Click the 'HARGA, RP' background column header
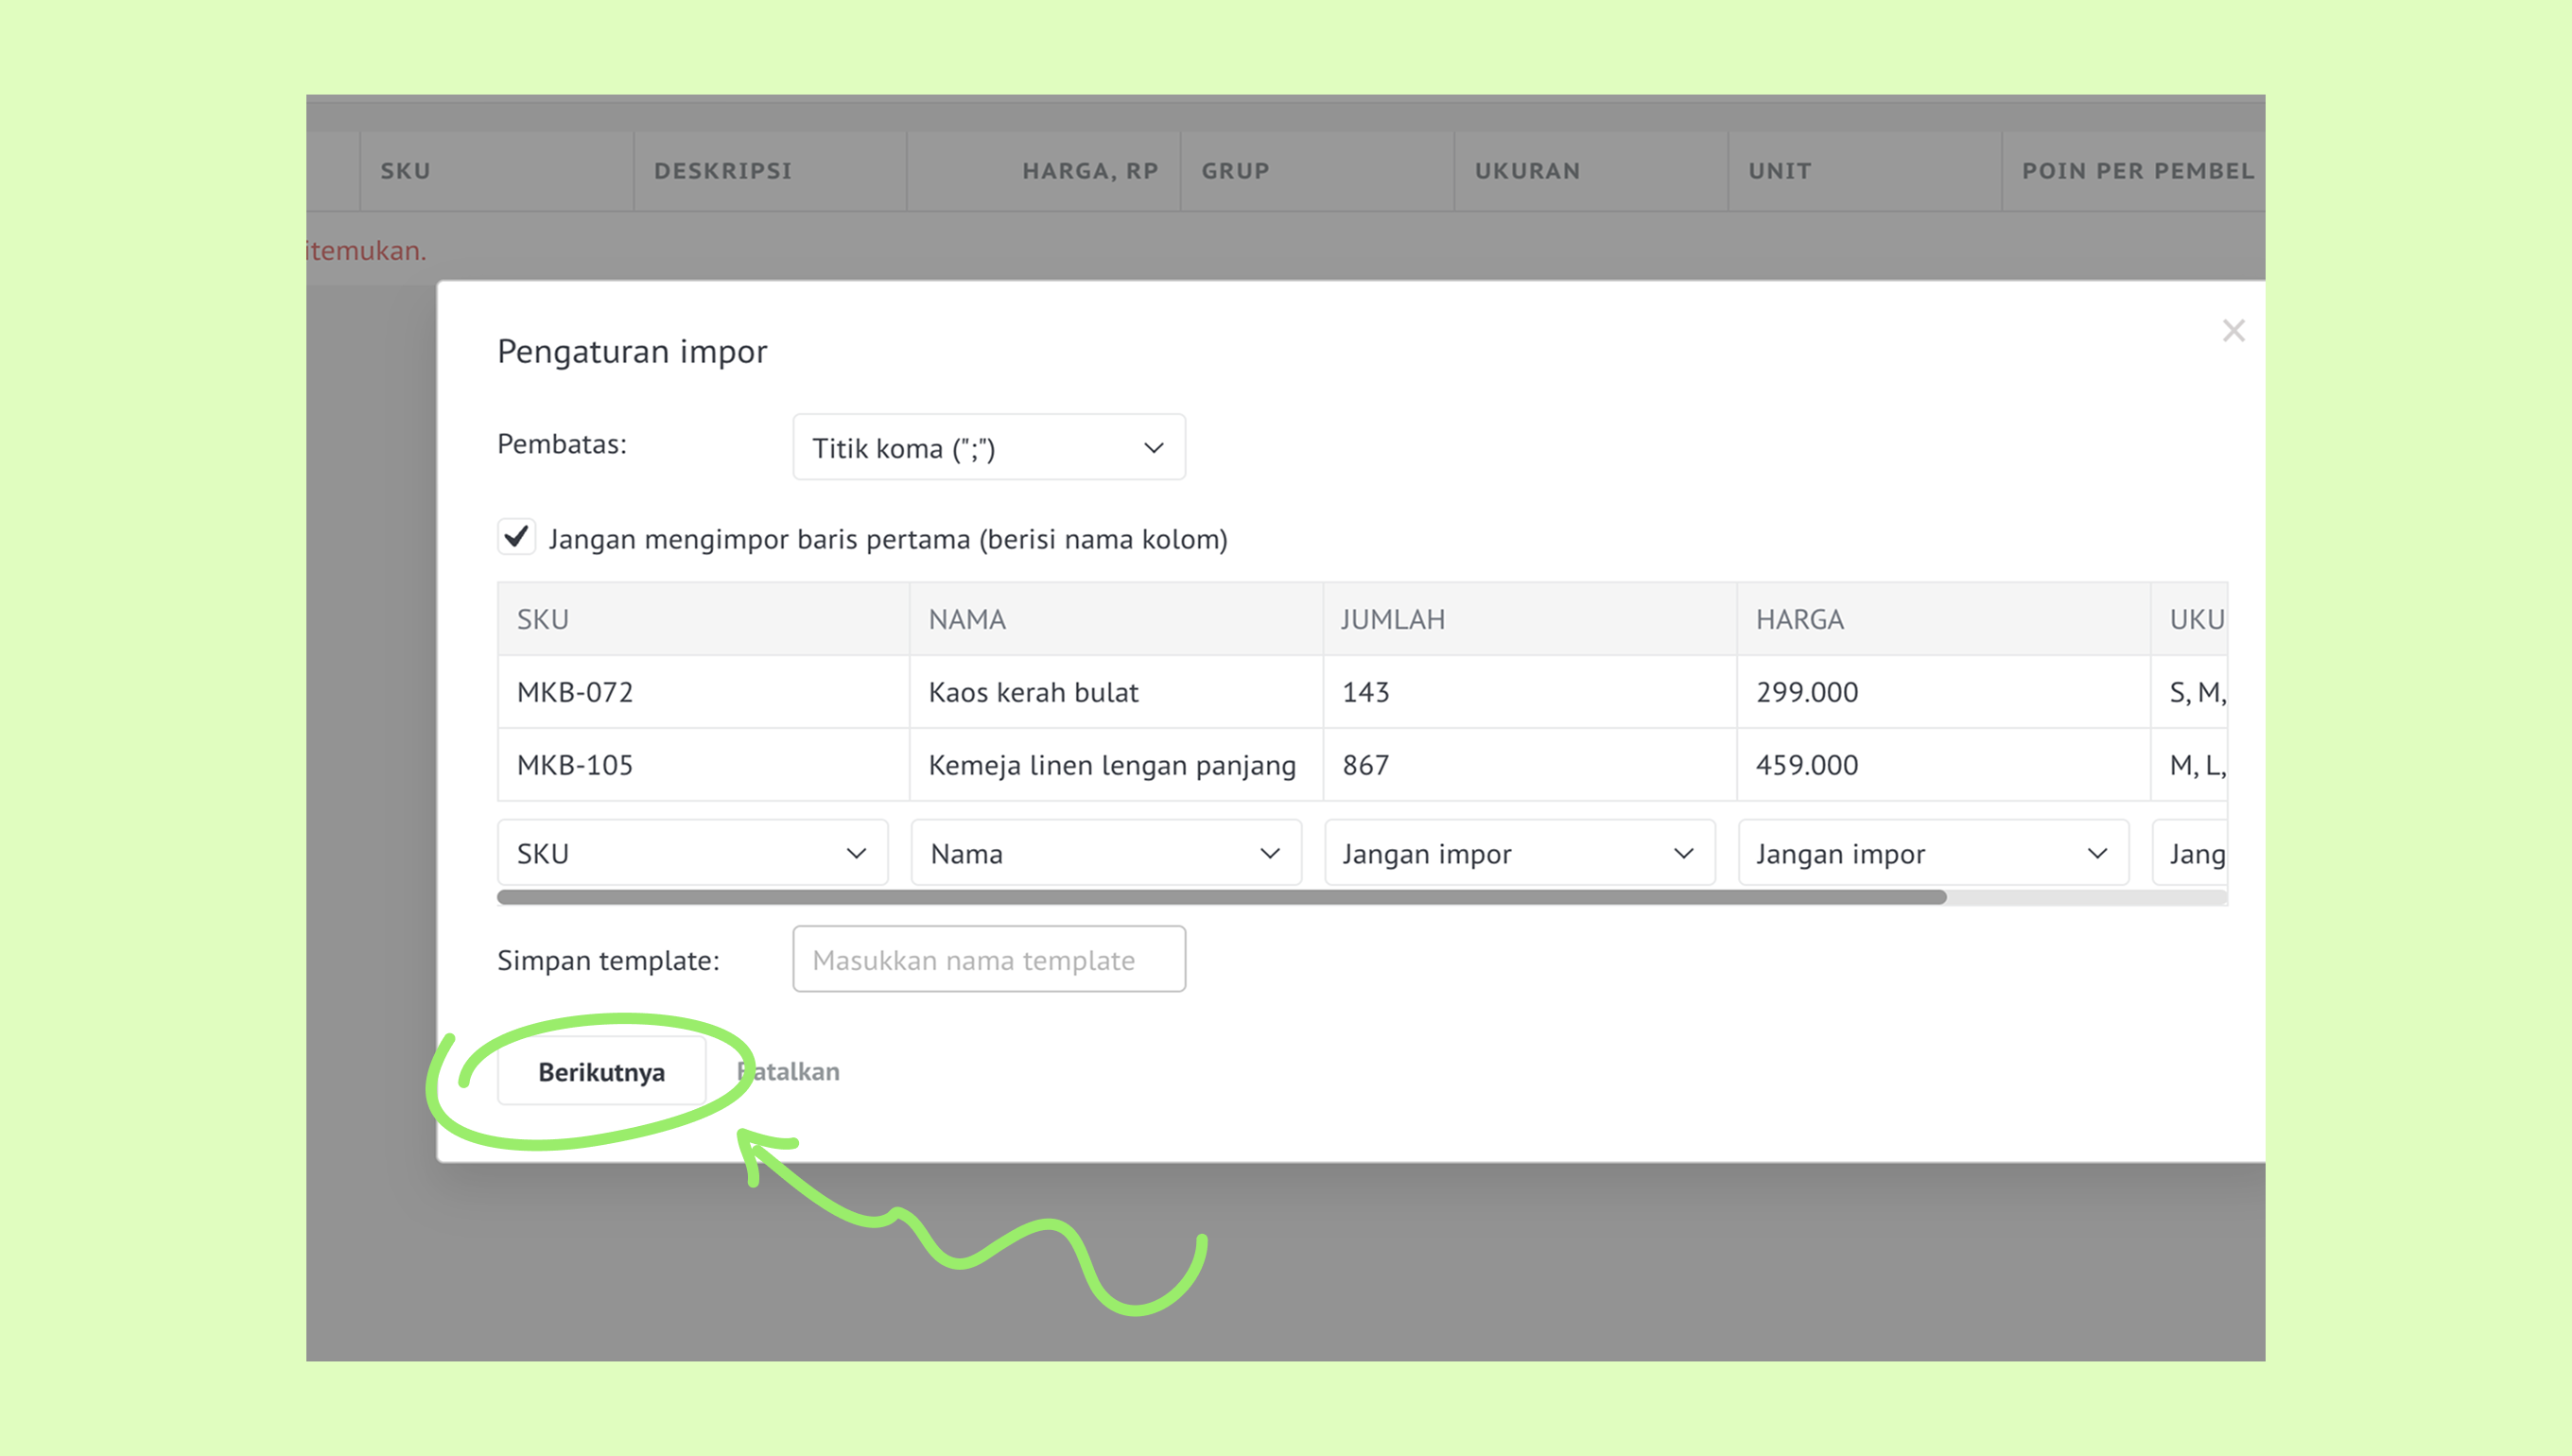Screen dimensions: 2572x1456 1044,171
